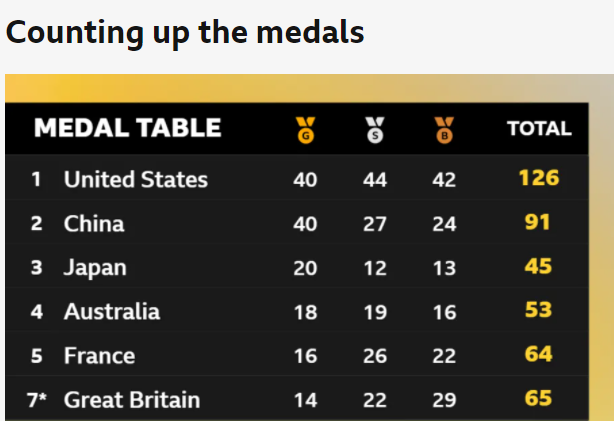Click United States silver count 44
Viewport: 614px width, 421px height.
click(375, 180)
